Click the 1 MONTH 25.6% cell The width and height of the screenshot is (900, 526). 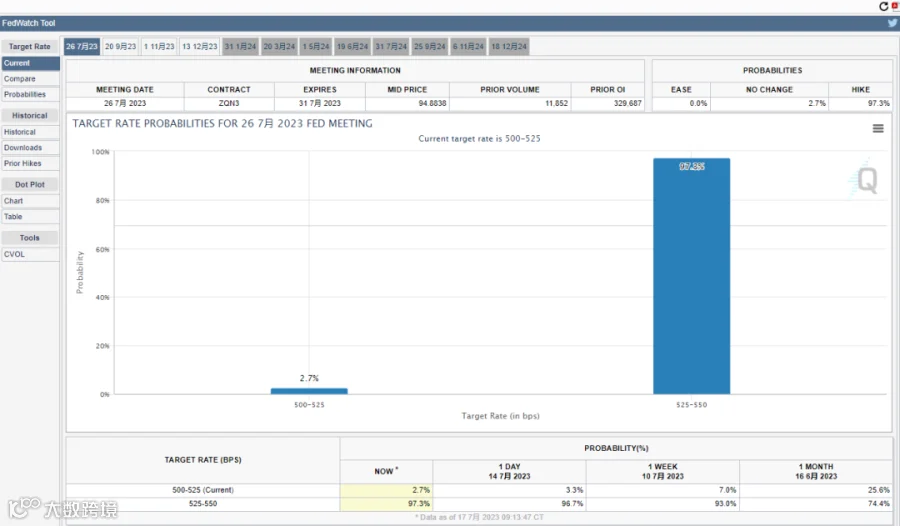click(x=816, y=490)
